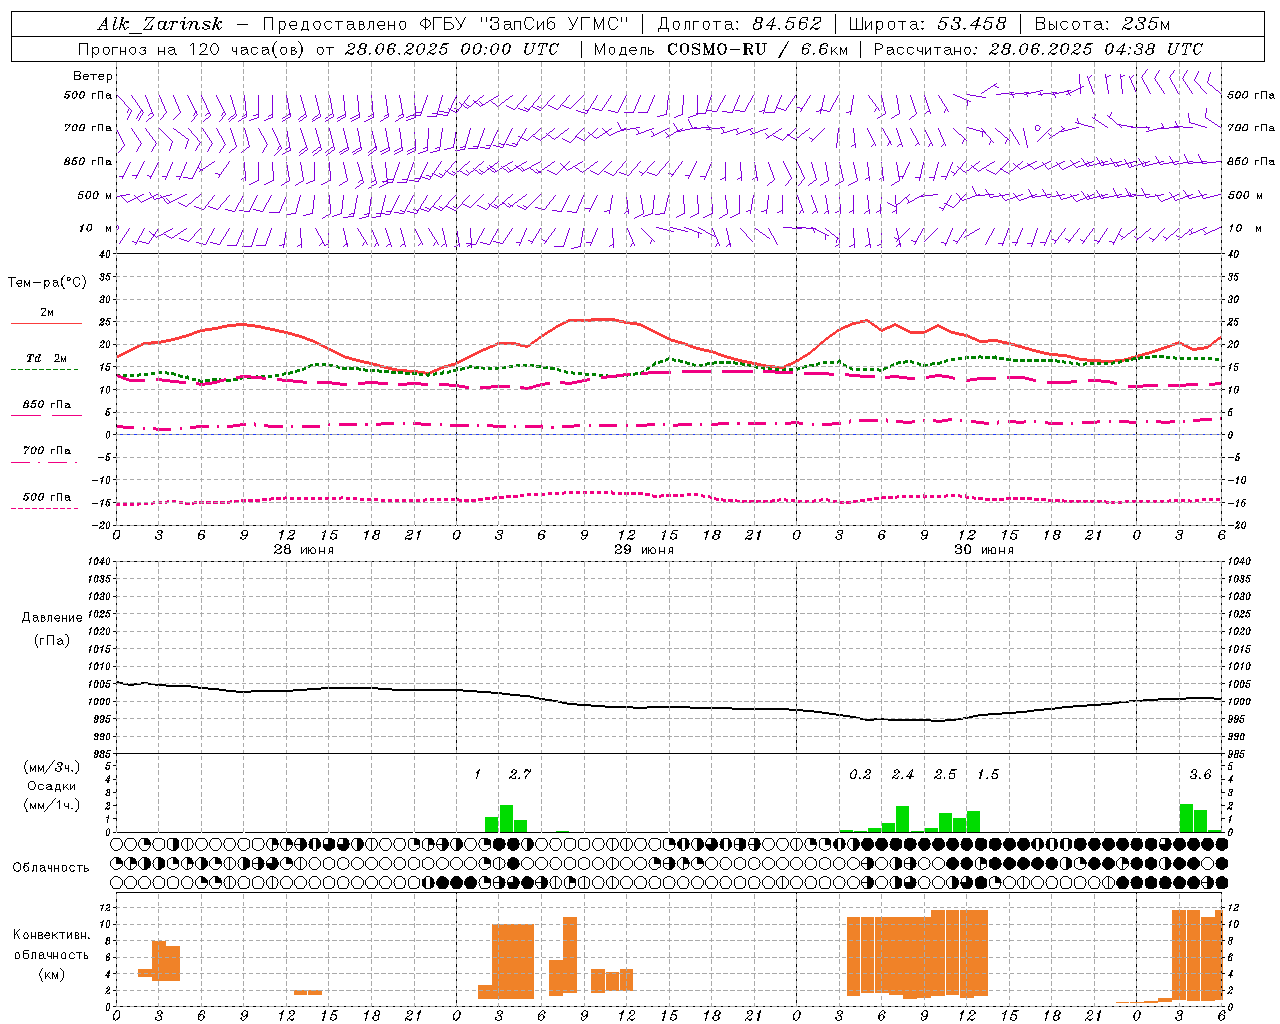The width and height of the screenshot is (1280, 1024).
Task: Click the 700 гПа temperature legend entry
Action: point(47,450)
